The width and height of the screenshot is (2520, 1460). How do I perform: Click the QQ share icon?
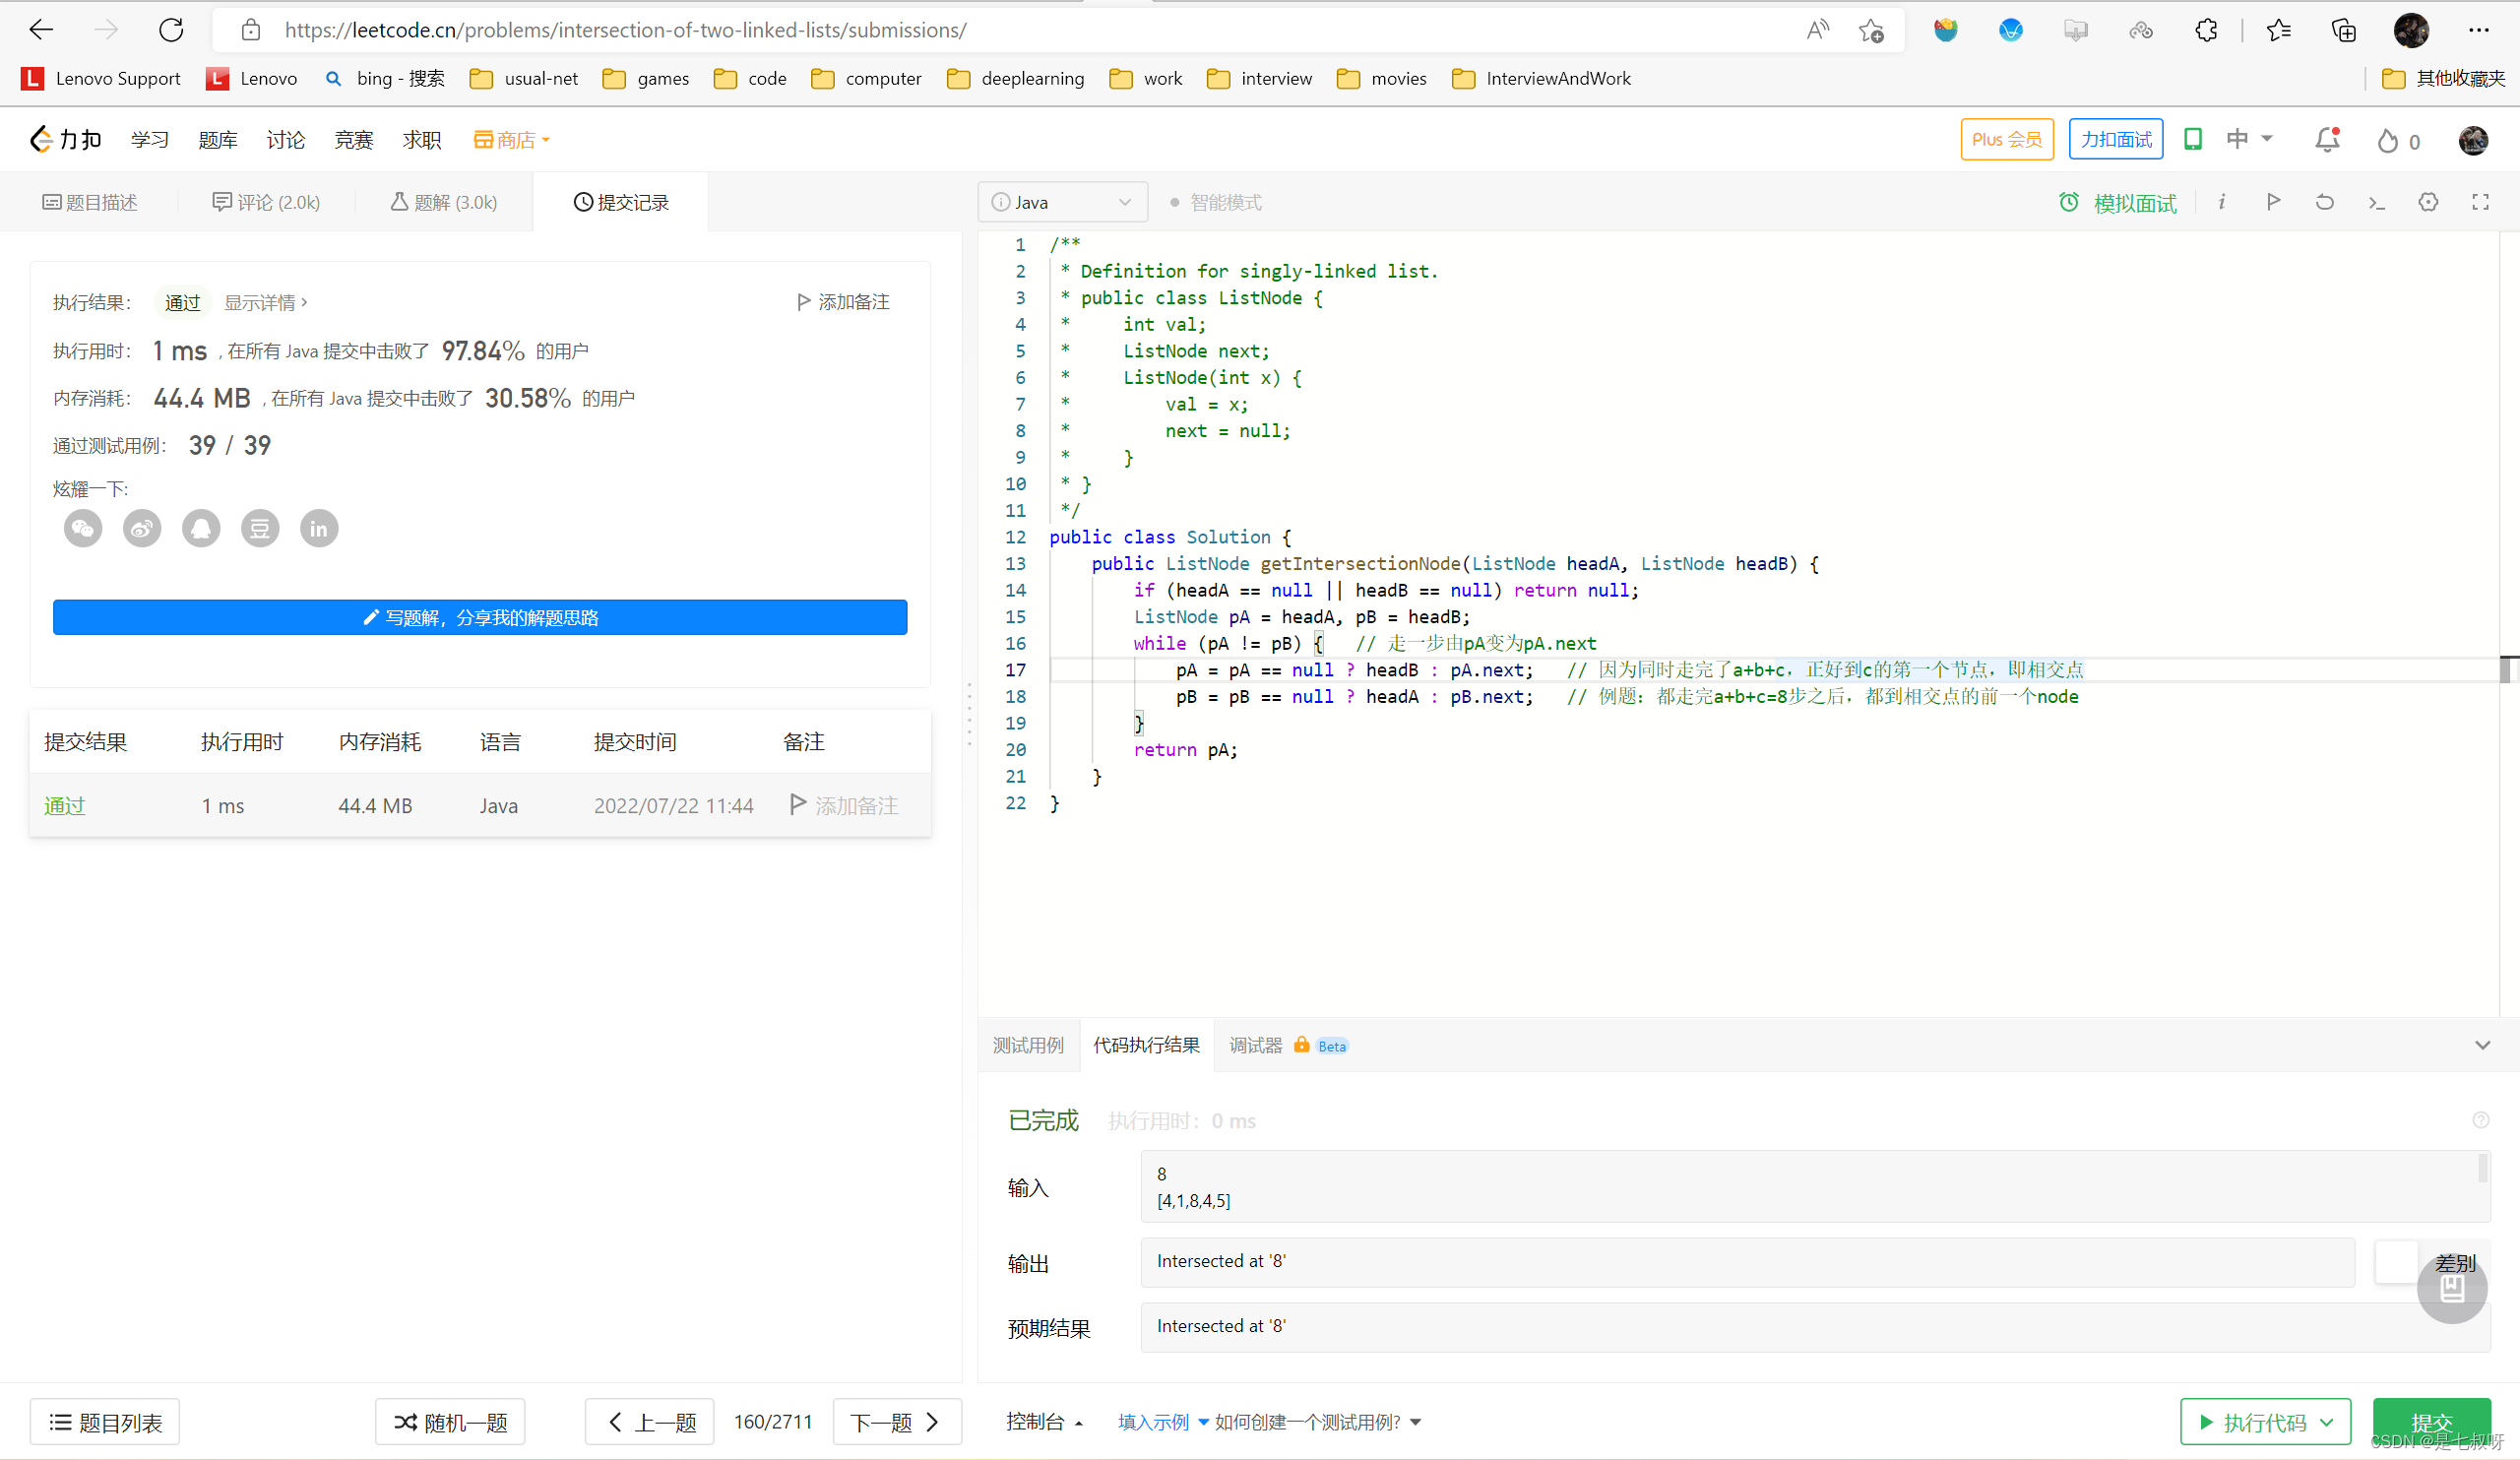pyautogui.click(x=201, y=528)
